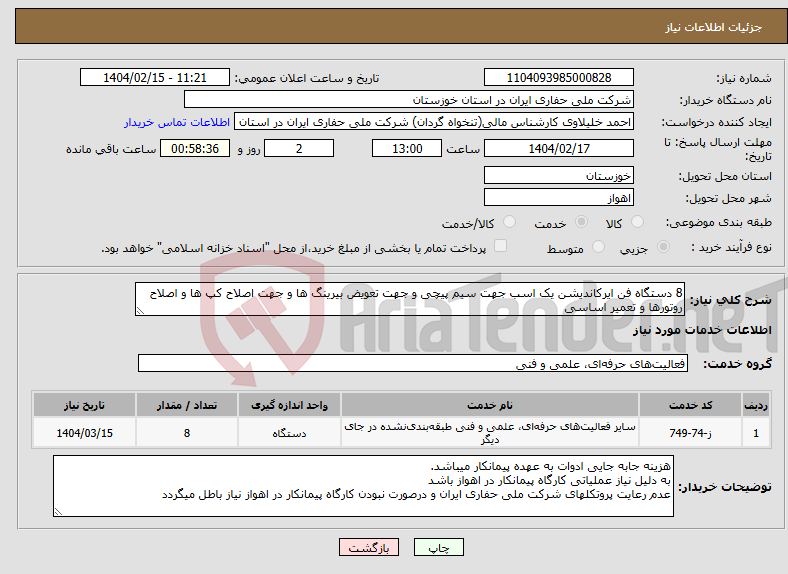Select the کالا/خدمت radio button
Viewport: 788px width, 574px height.
(x=510, y=222)
